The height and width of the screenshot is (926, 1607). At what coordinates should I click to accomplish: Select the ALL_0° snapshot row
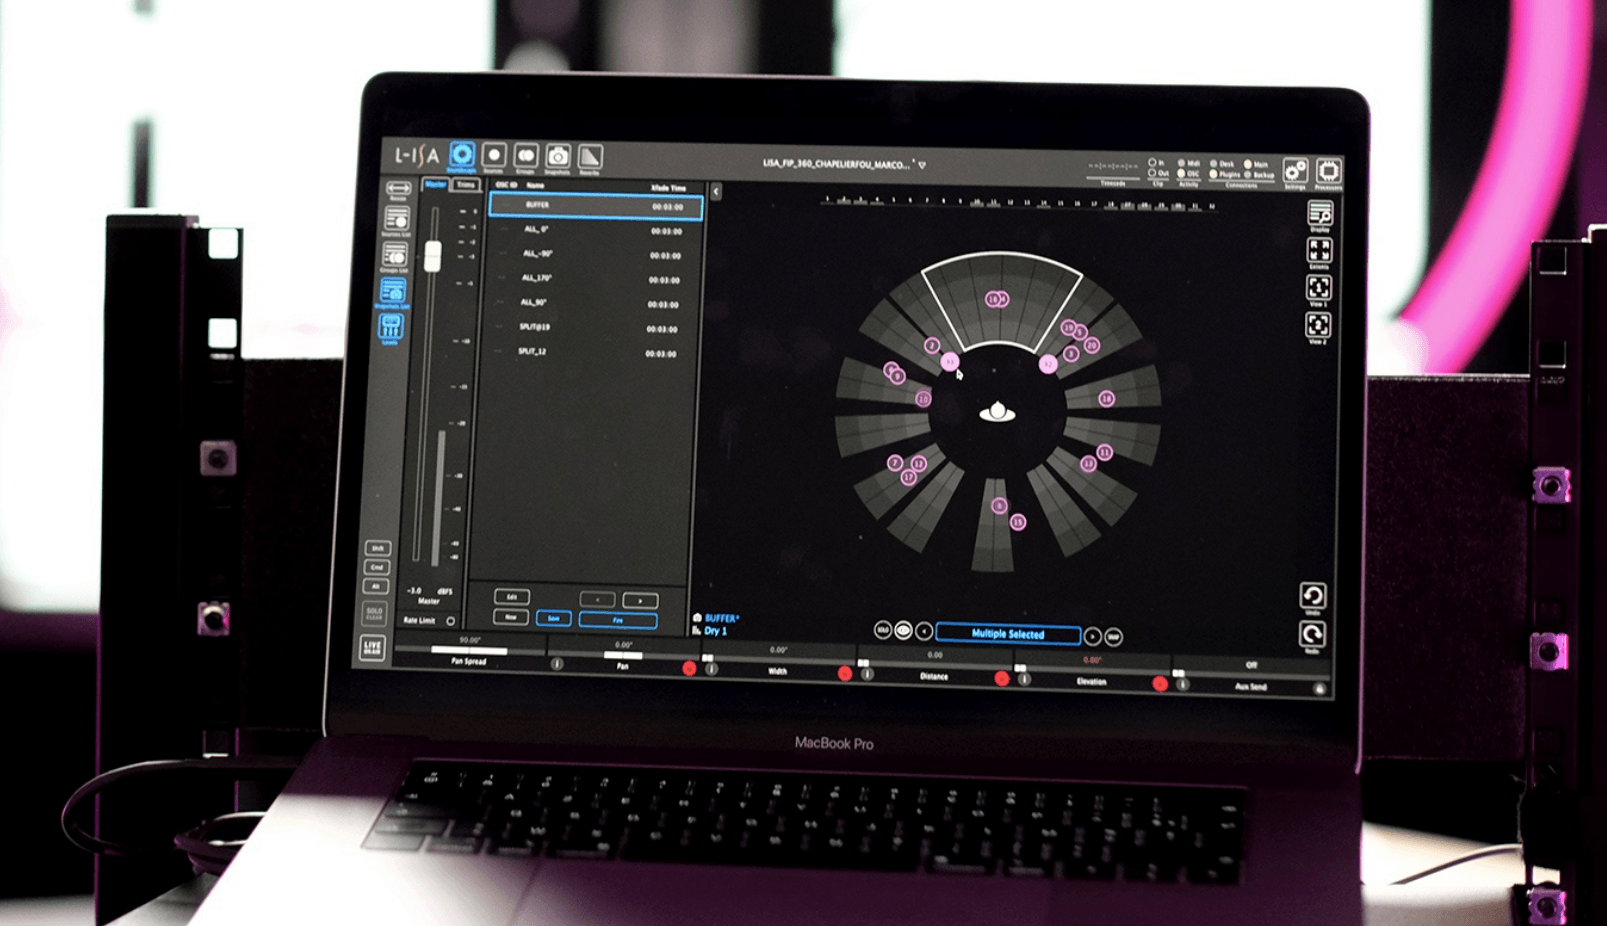point(594,230)
